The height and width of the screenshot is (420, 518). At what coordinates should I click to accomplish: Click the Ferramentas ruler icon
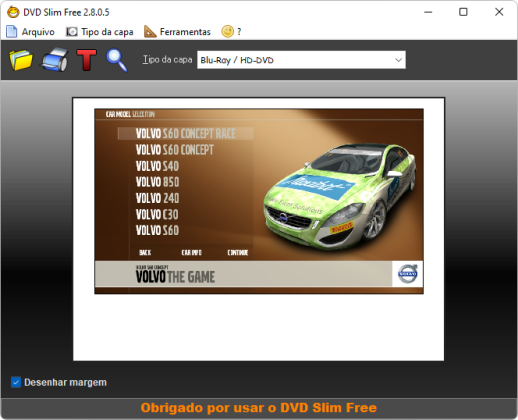(x=150, y=32)
